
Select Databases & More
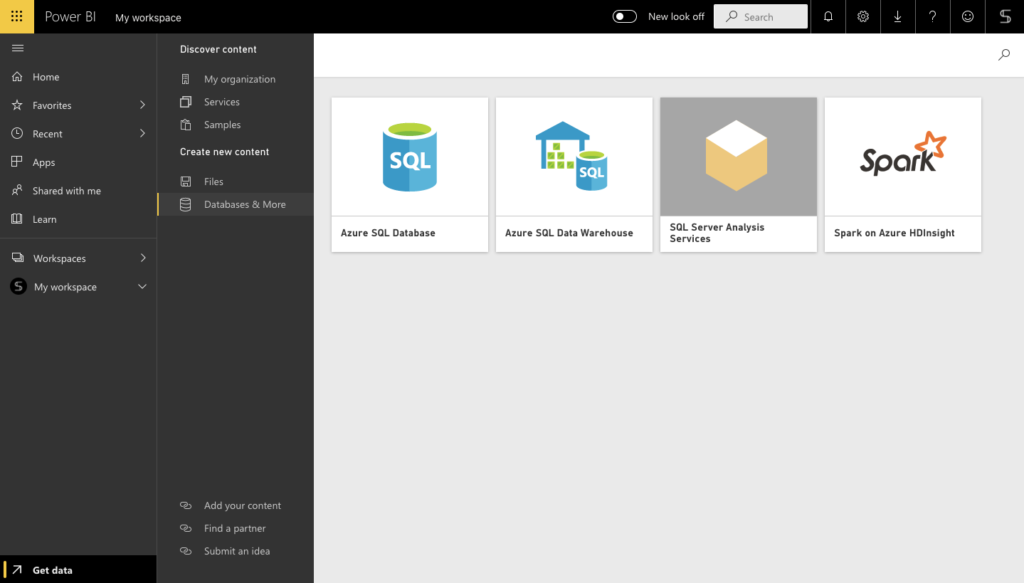pos(236,204)
